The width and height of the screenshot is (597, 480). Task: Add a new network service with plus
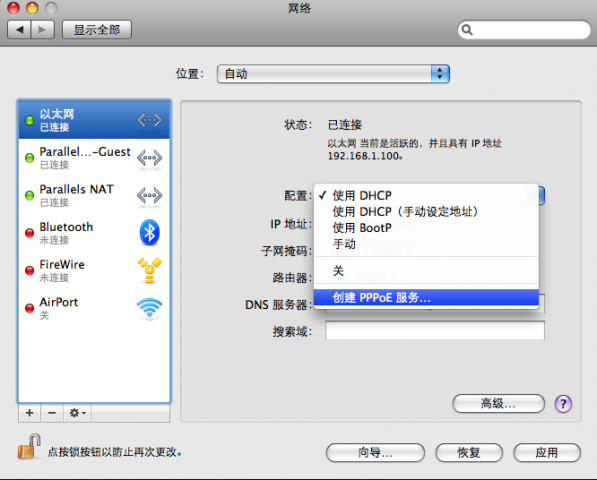tap(29, 413)
